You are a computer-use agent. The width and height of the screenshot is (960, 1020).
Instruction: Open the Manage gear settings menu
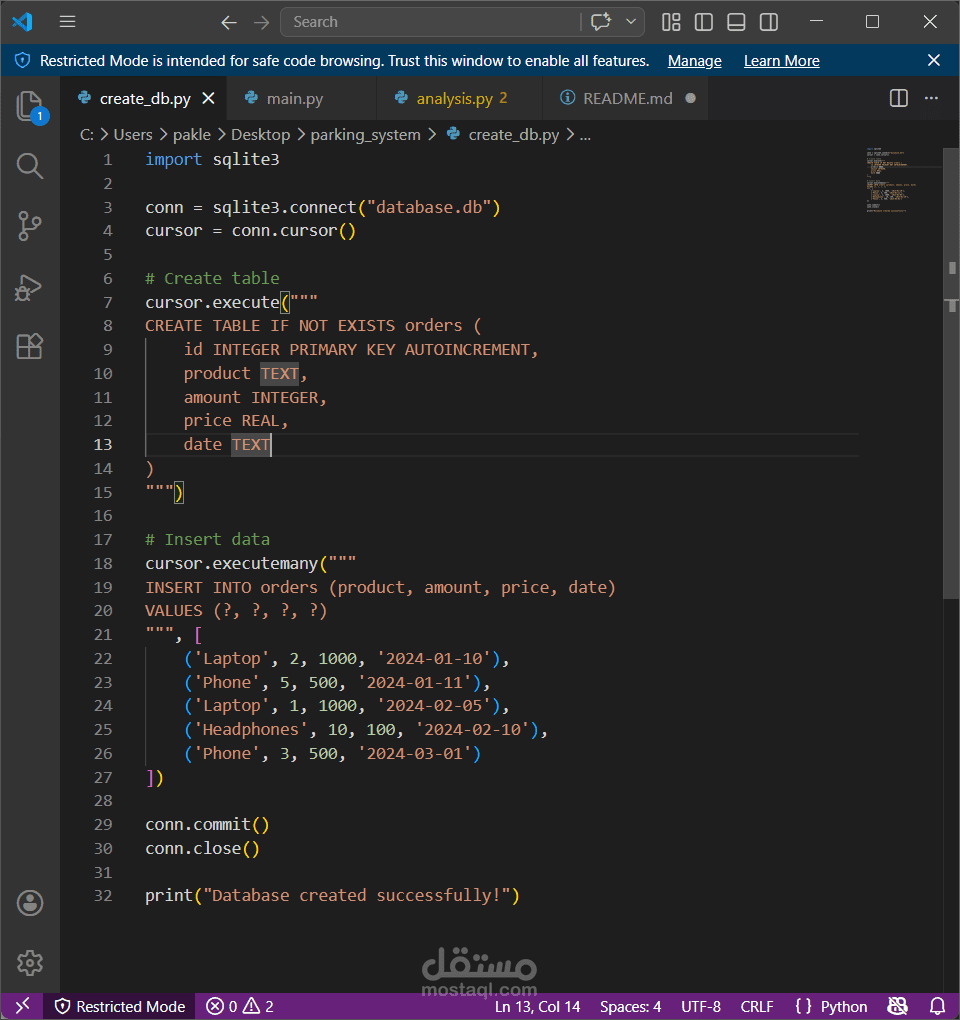(x=30, y=962)
